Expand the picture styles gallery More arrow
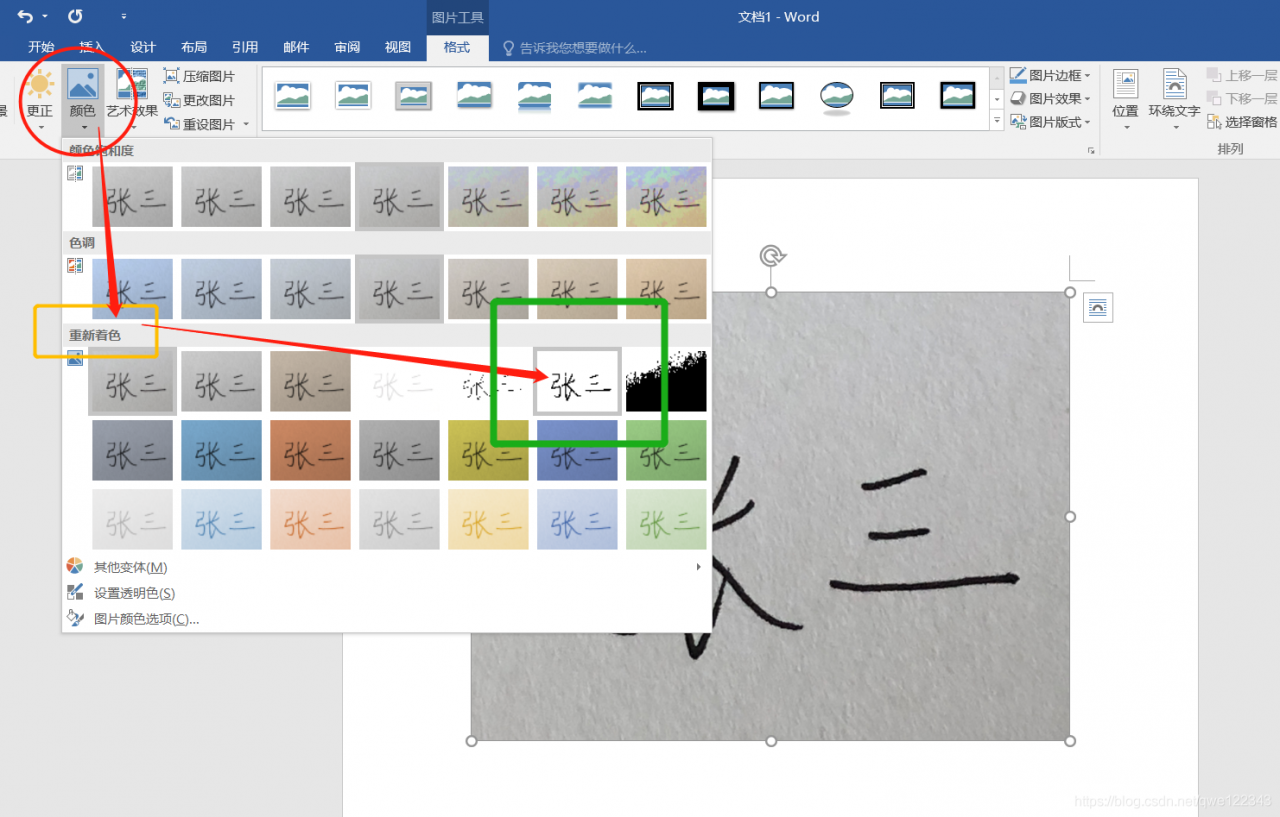The image size is (1280, 817). (997, 122)
